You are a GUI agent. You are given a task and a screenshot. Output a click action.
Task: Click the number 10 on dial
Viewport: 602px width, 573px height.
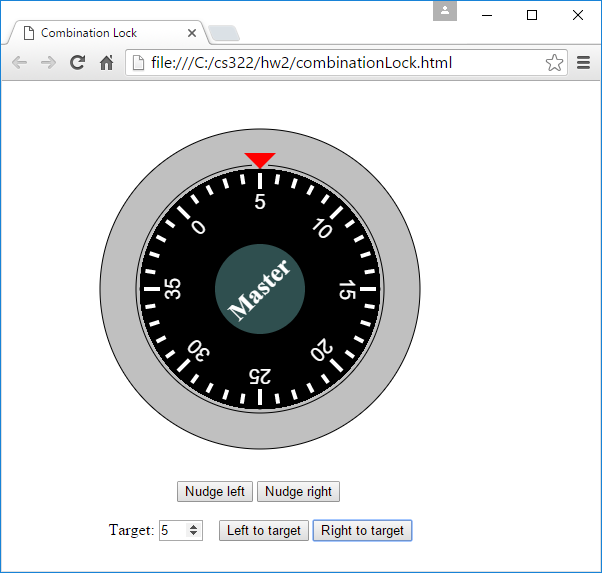322,228
